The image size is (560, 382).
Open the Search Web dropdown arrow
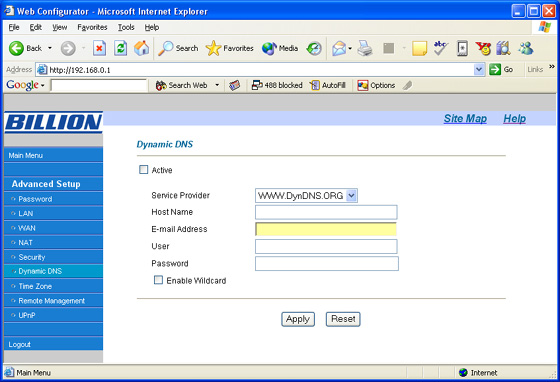pyautogui.click(x=217, y=85)
